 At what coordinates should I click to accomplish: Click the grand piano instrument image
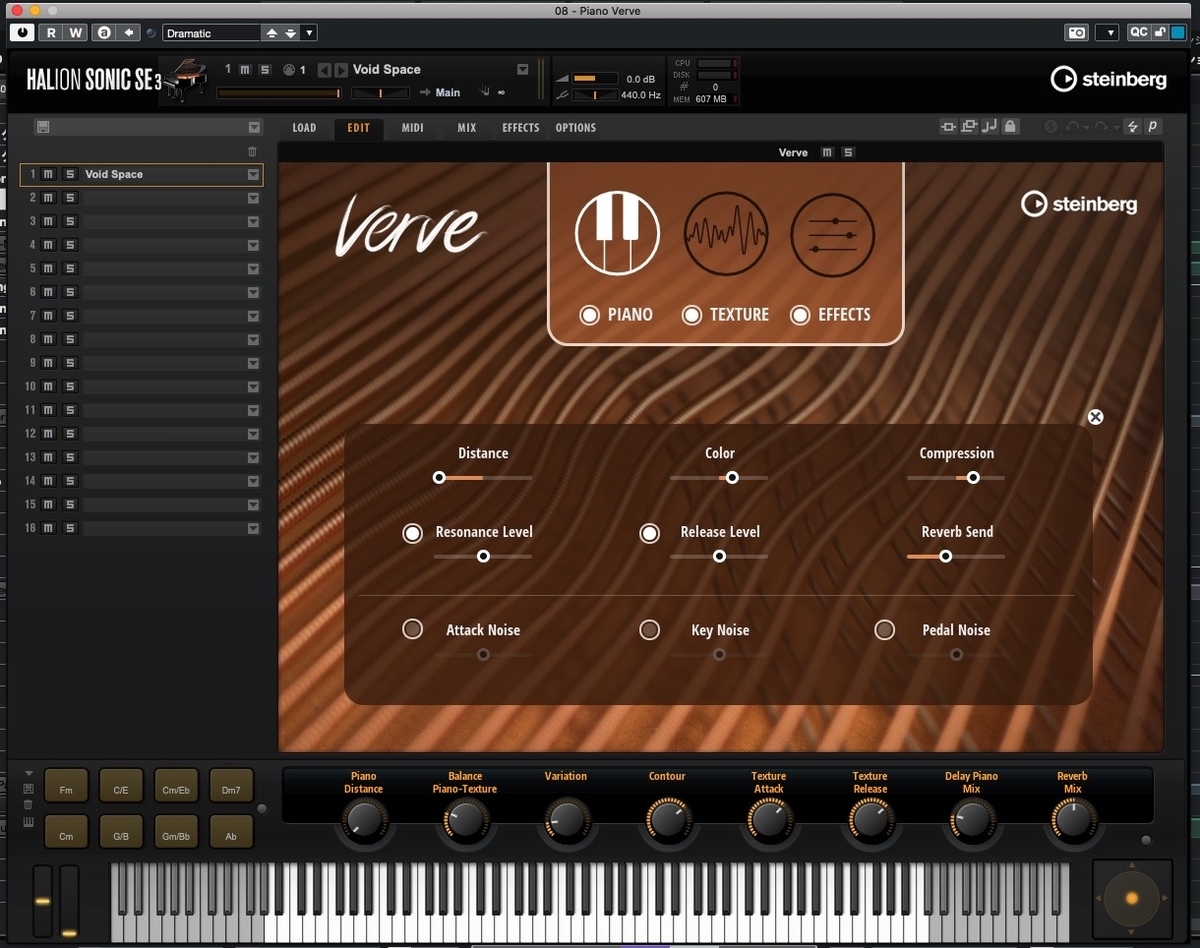coord(186,79)
